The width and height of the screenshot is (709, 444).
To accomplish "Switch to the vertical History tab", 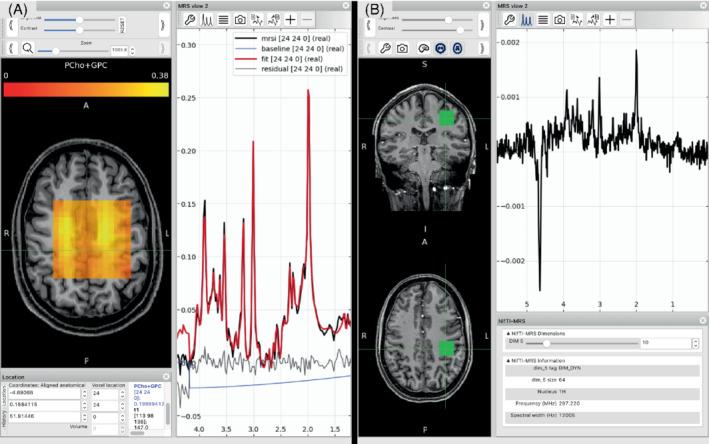I will [4, 418].
